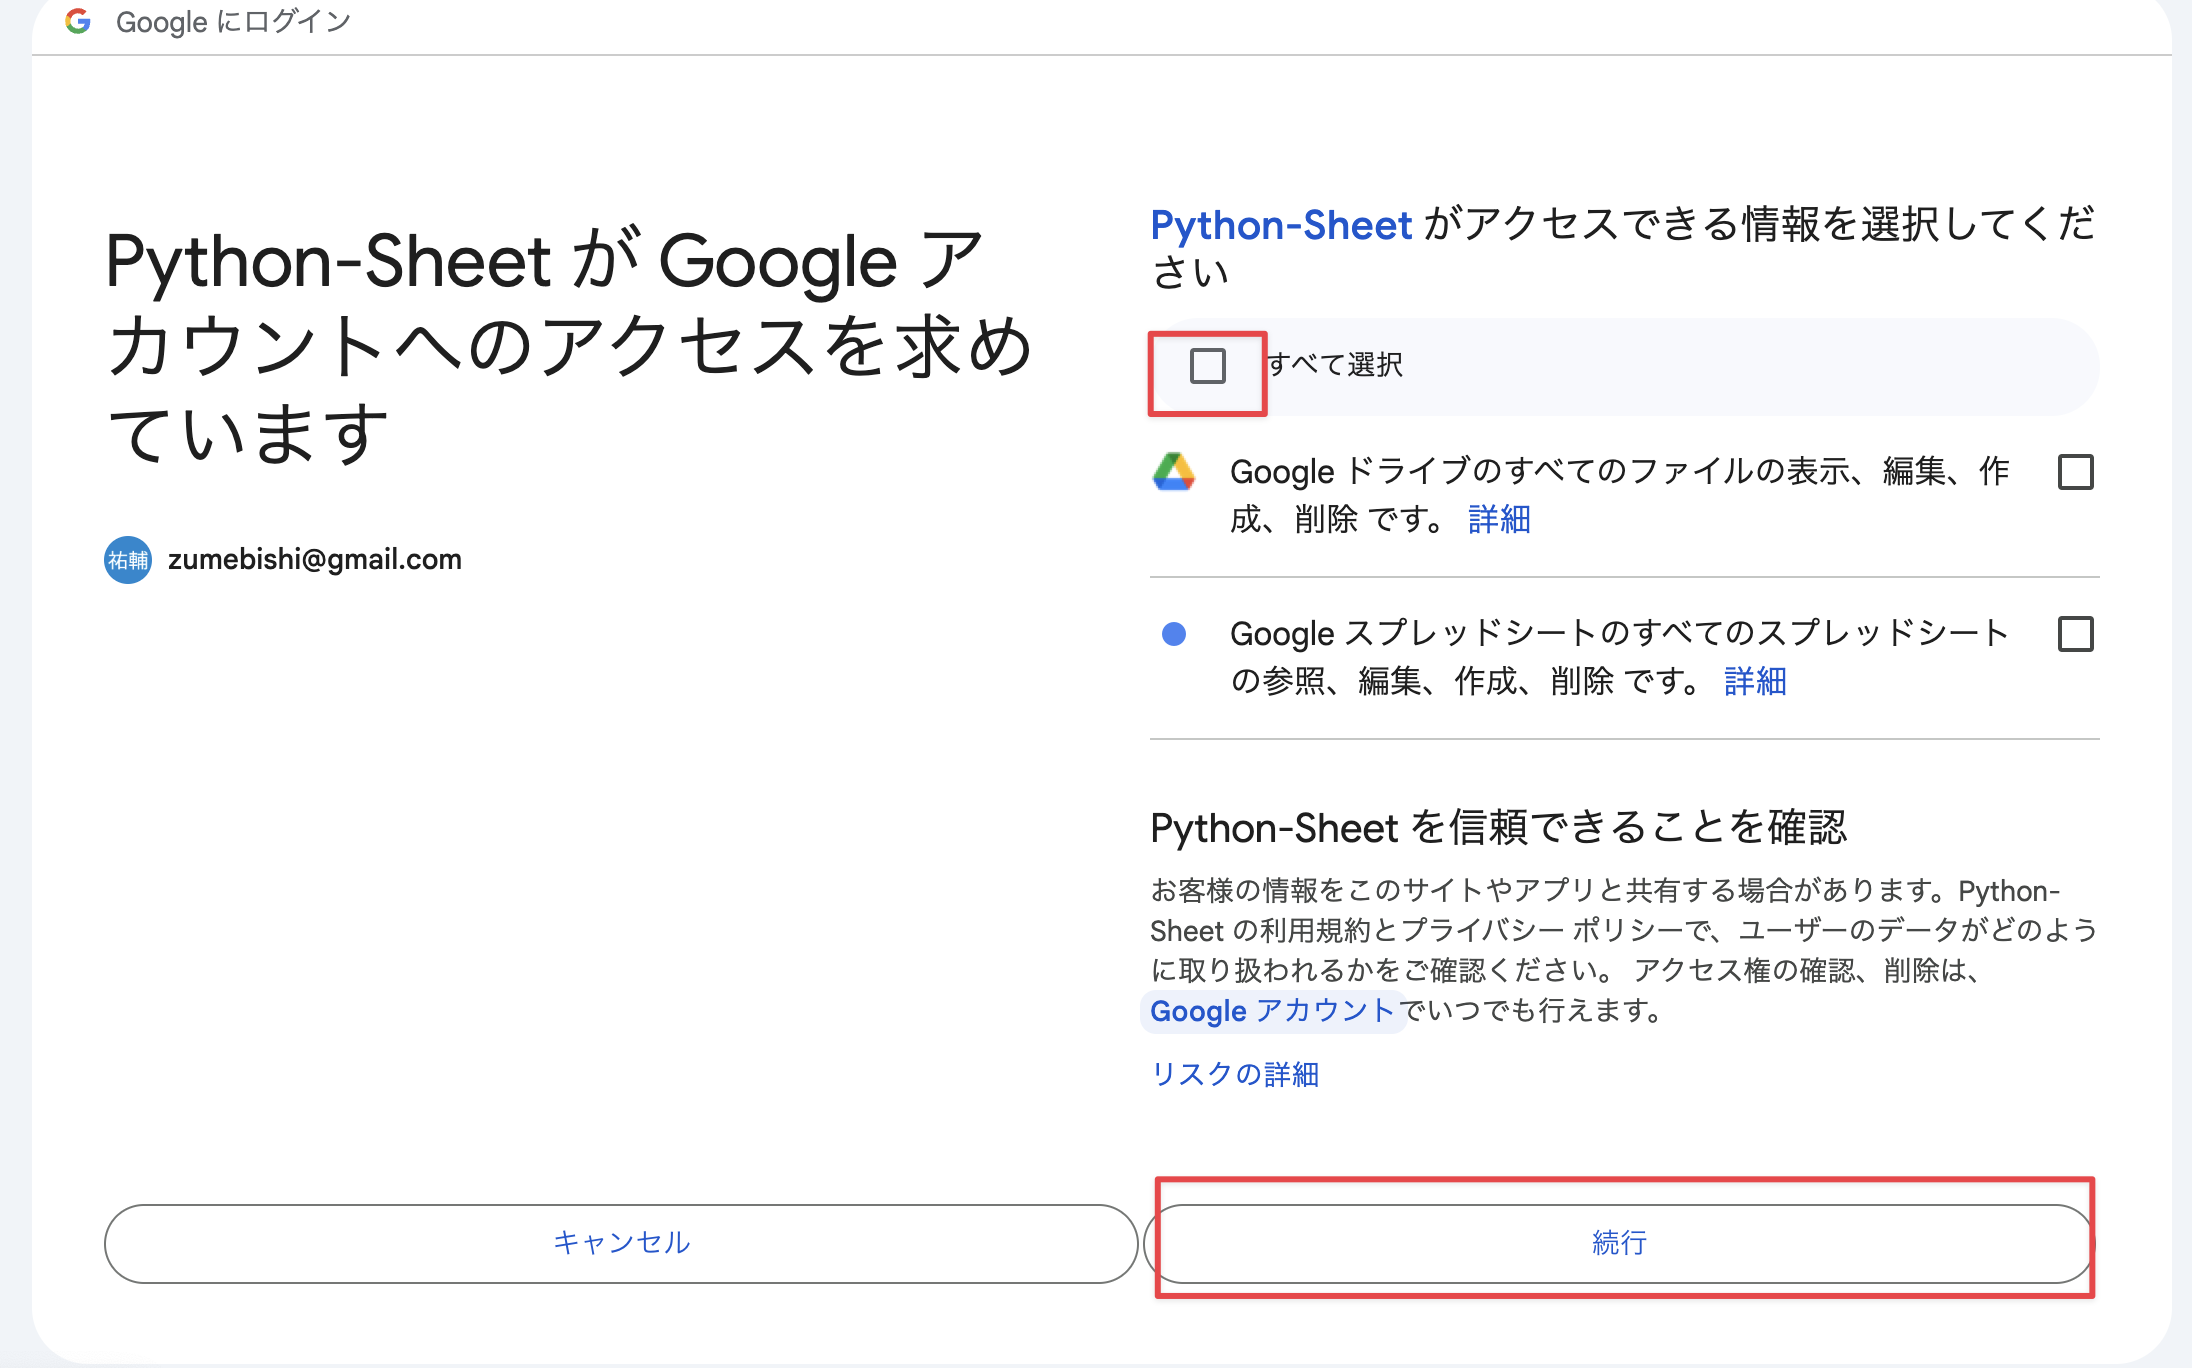Enable Google Drive access checkbox
The image size is (2192, 1368).
tap(2076, 472)
